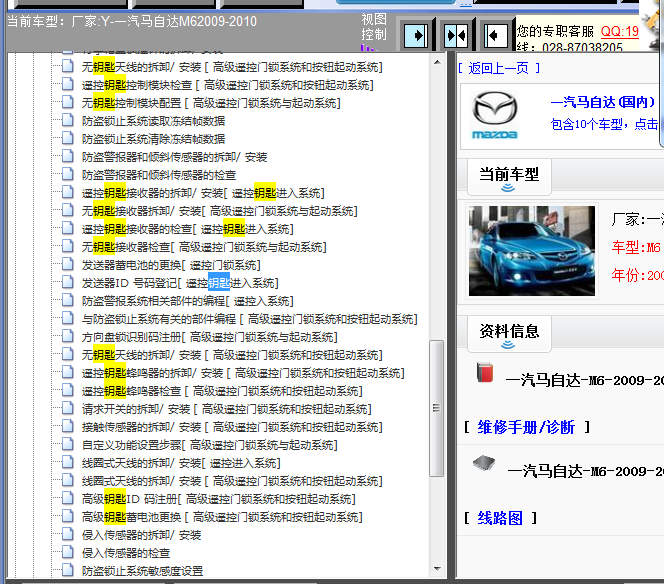Click document icon beside 自定义功能设置步骤
664x584 pixels.
67,444
